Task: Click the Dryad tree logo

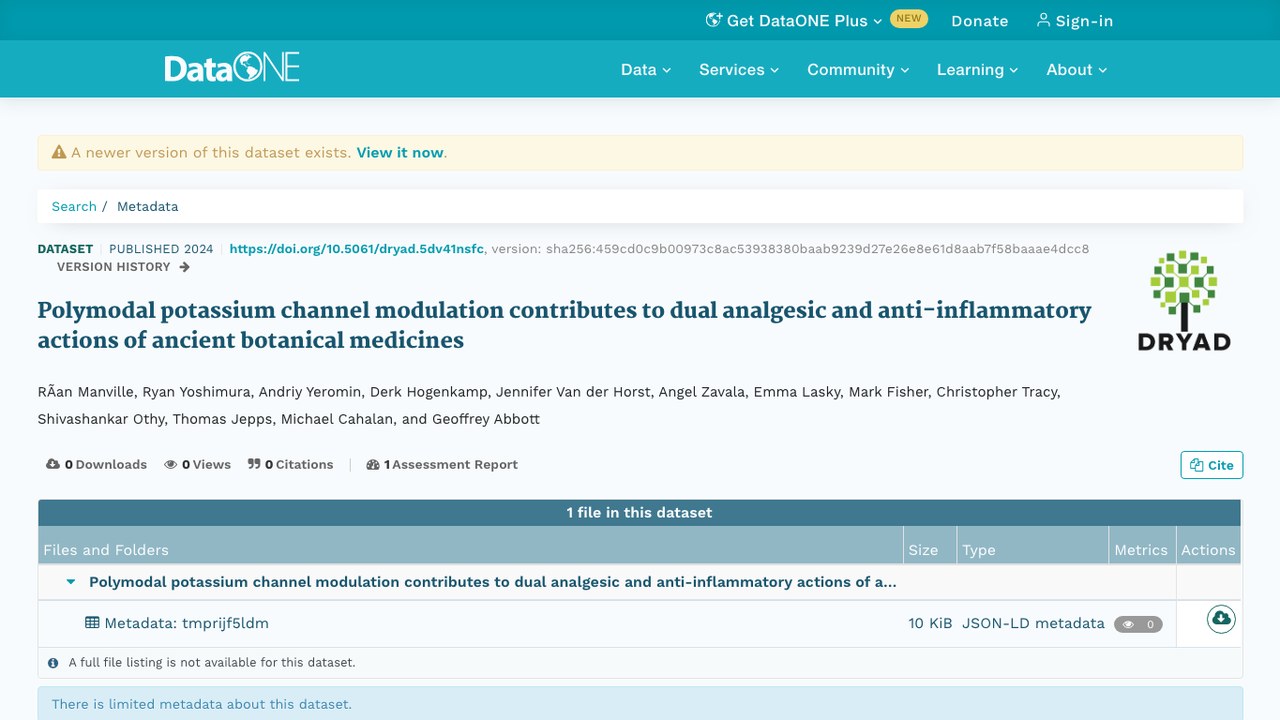Action: point(1184,300)
